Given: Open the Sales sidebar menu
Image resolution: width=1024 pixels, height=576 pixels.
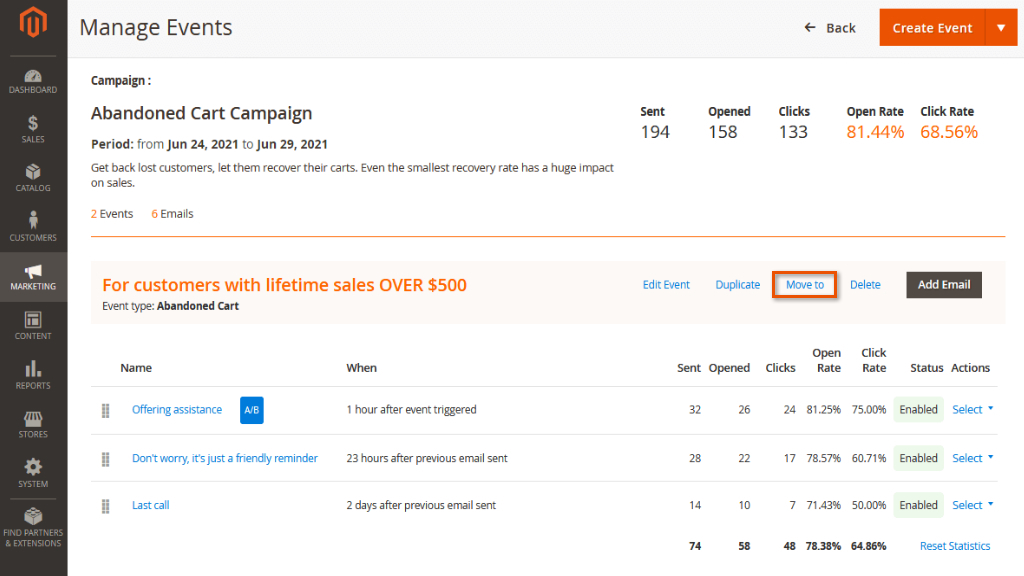Looking at the screenshot, I should [33, 129].
